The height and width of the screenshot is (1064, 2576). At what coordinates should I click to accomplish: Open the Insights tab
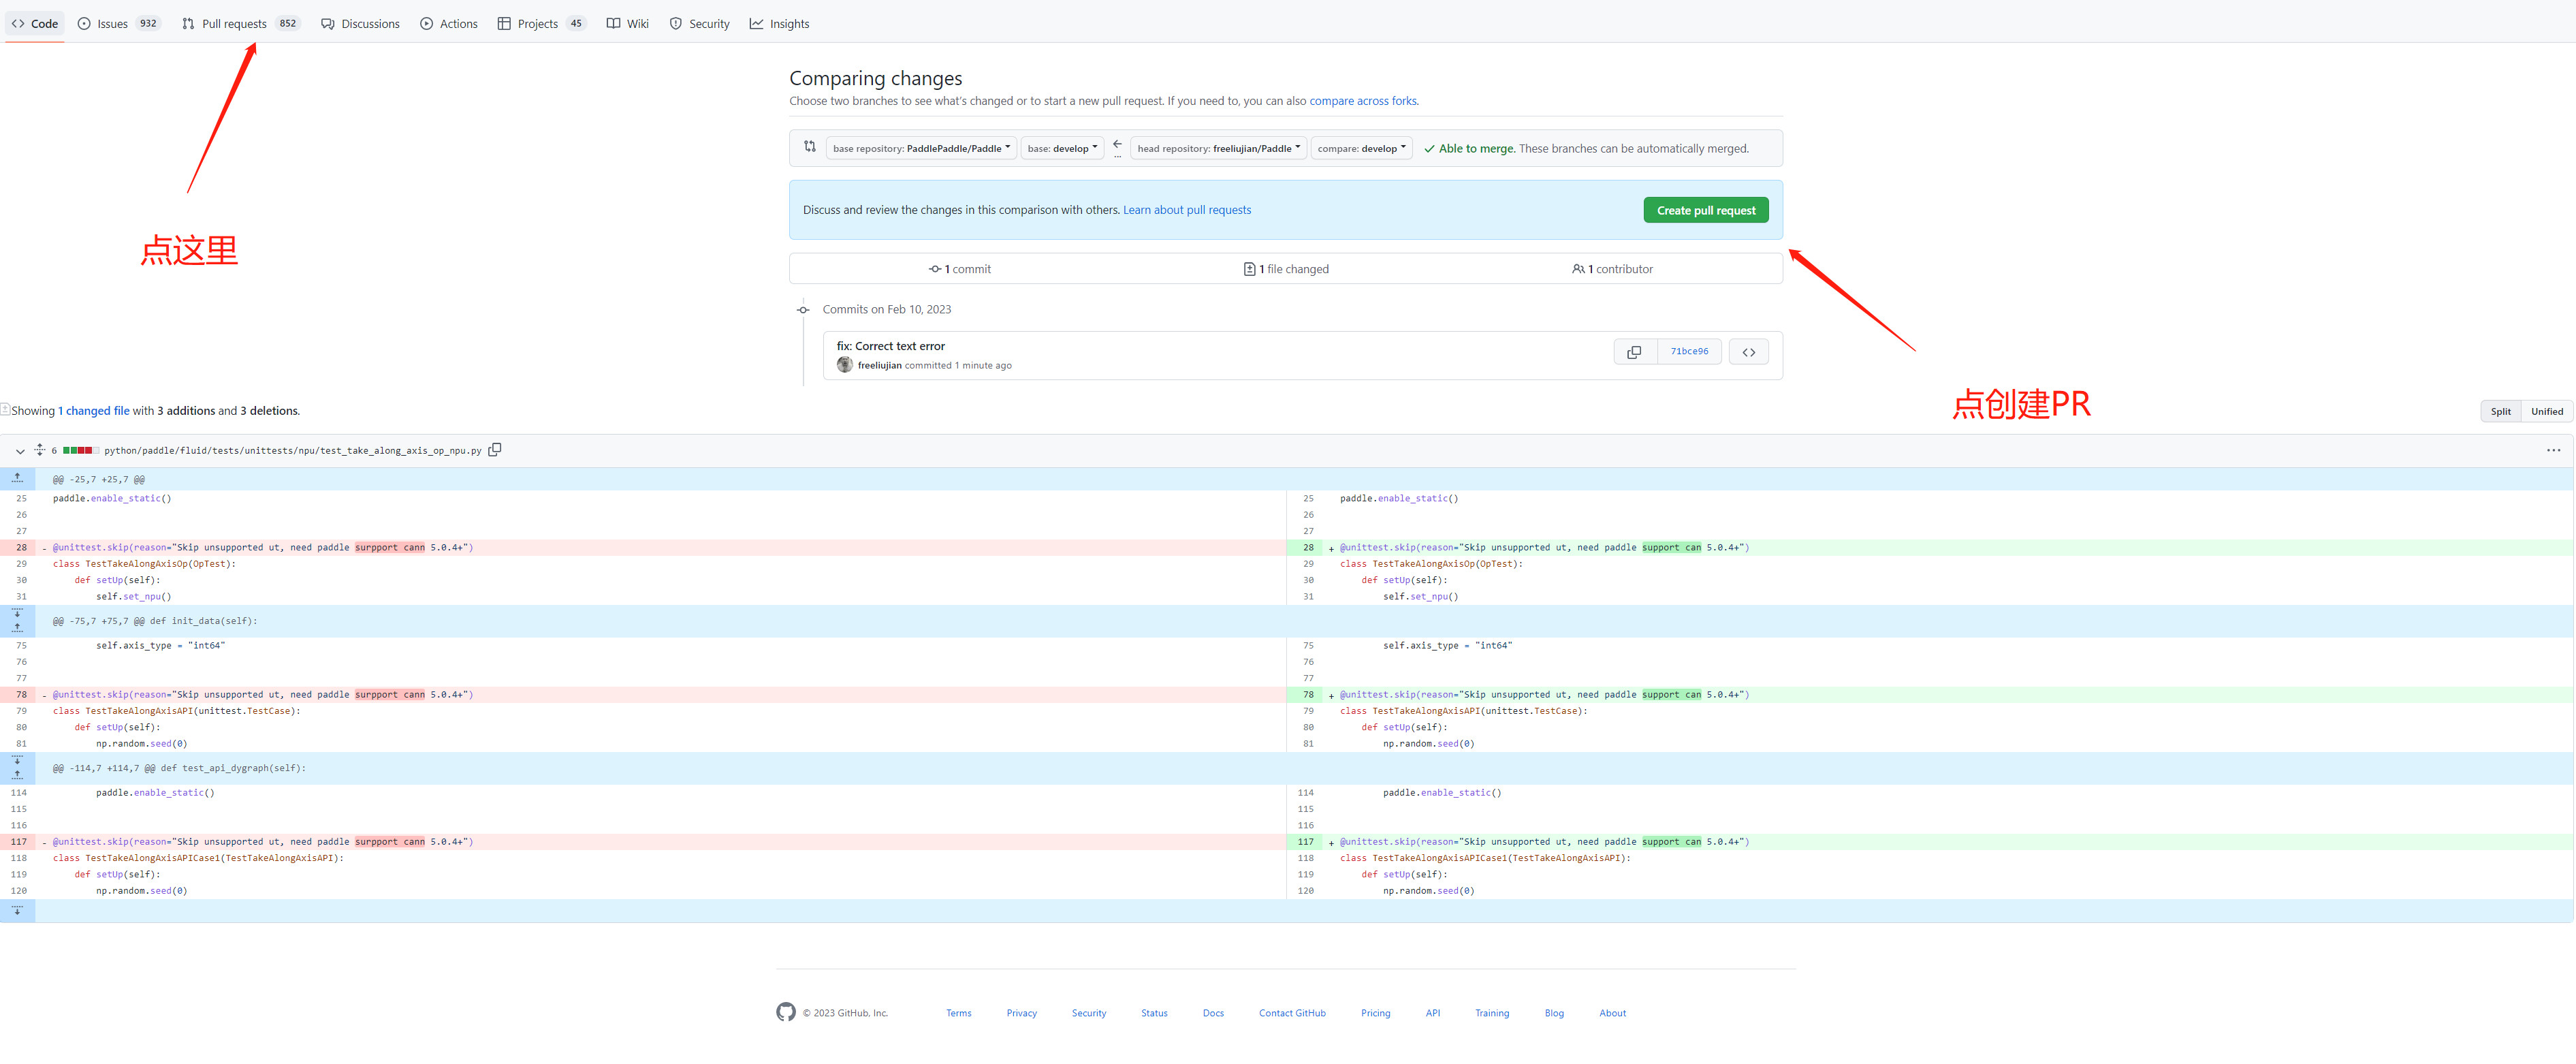pos(779,24)
